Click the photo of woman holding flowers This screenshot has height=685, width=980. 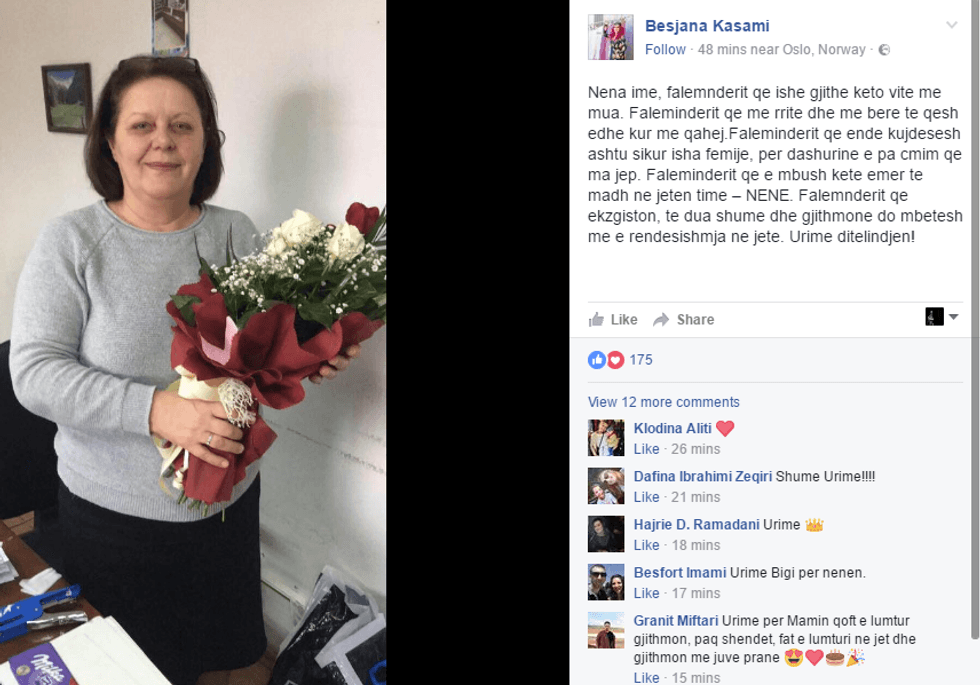tap(192, 342)
